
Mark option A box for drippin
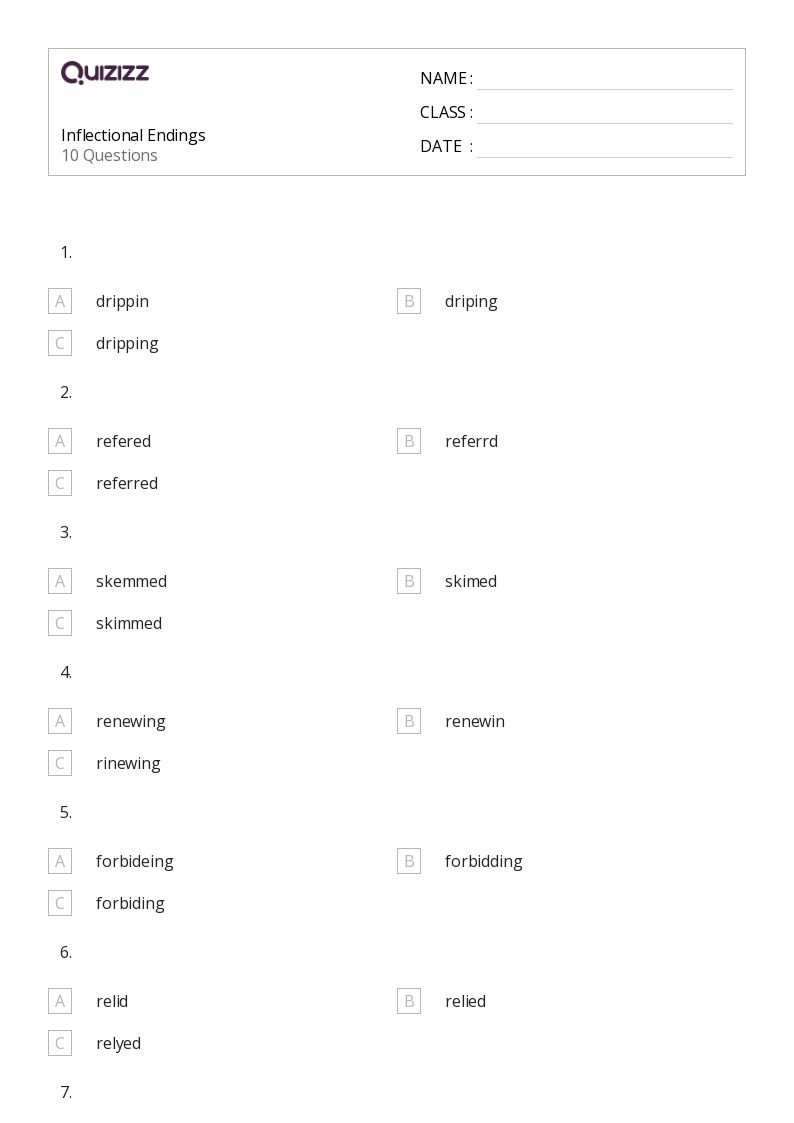[x=60, y=301]
